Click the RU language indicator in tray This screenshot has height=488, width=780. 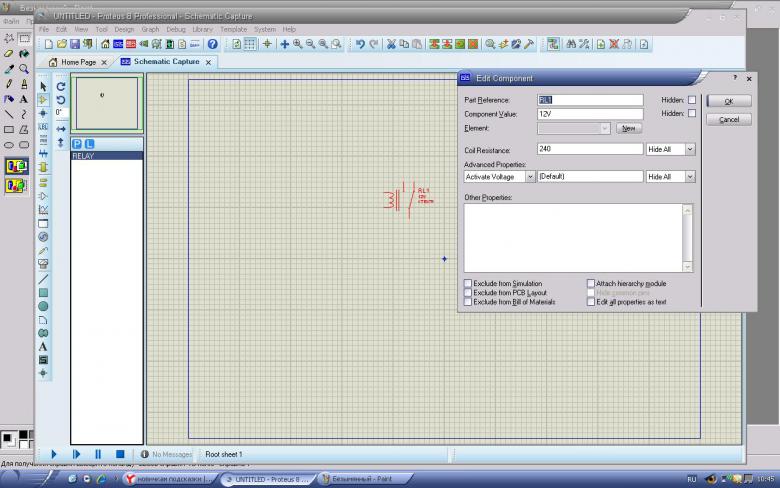691,479
